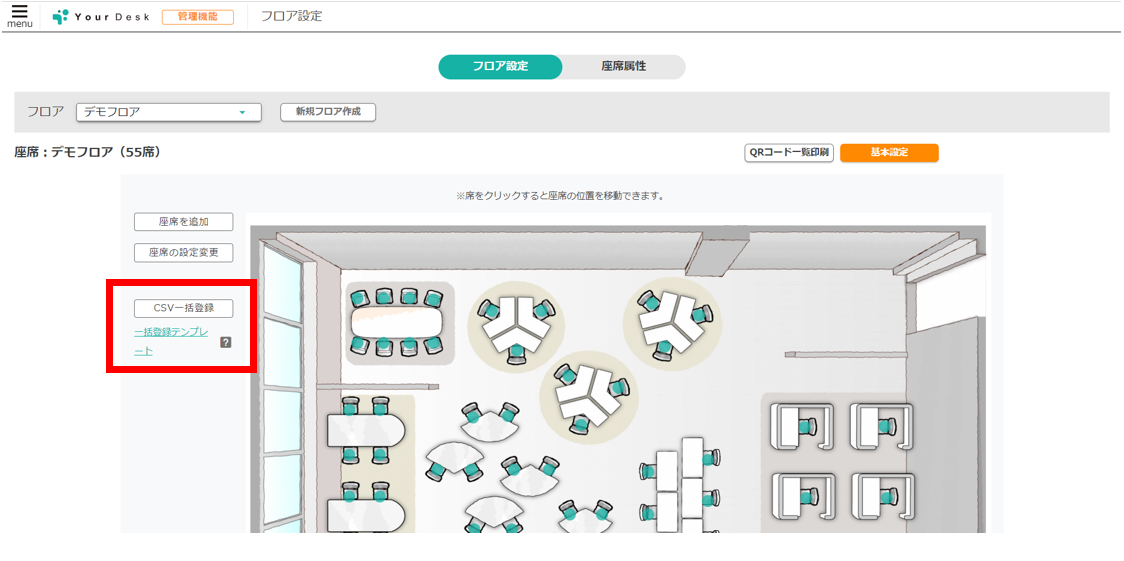The image size is (1124, 561).
Task: Click 新規フロア作成 button
Action: coord(328,112)
